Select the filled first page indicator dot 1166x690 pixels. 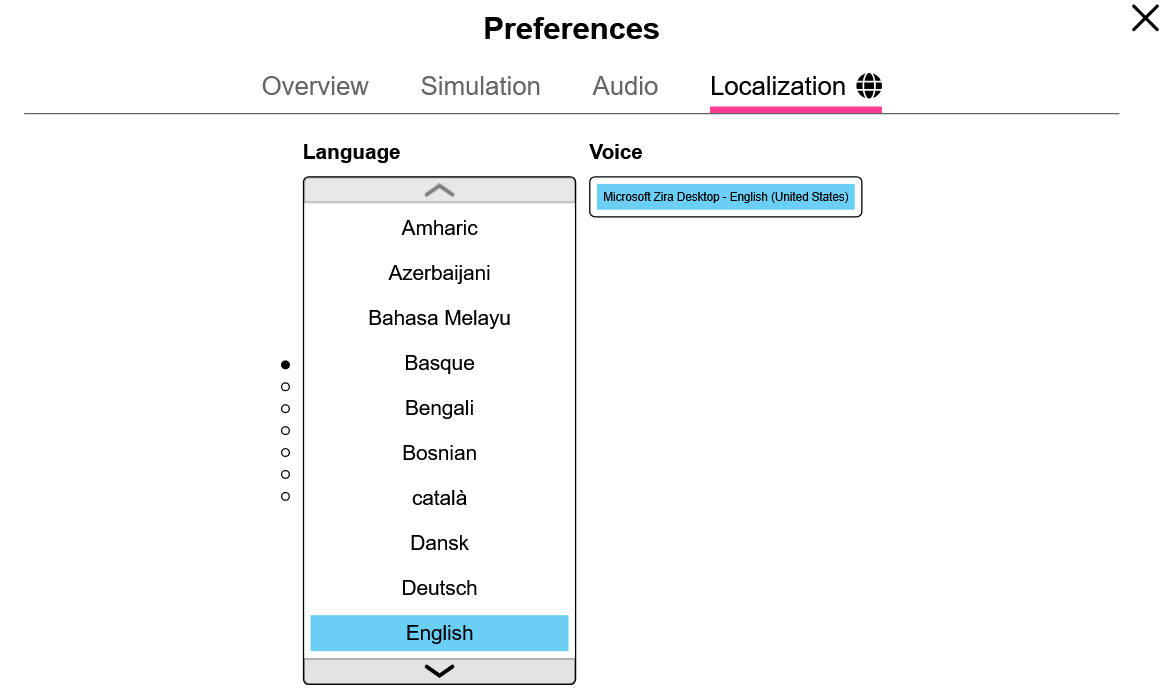(x=286, y=364)
